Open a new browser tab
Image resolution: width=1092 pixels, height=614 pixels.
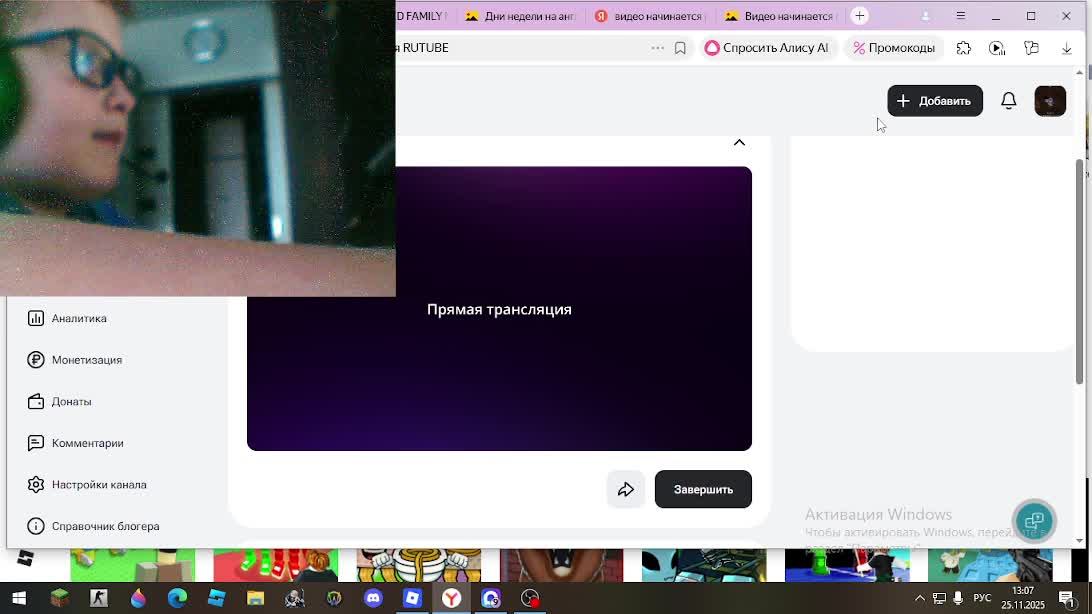point(859,16)
